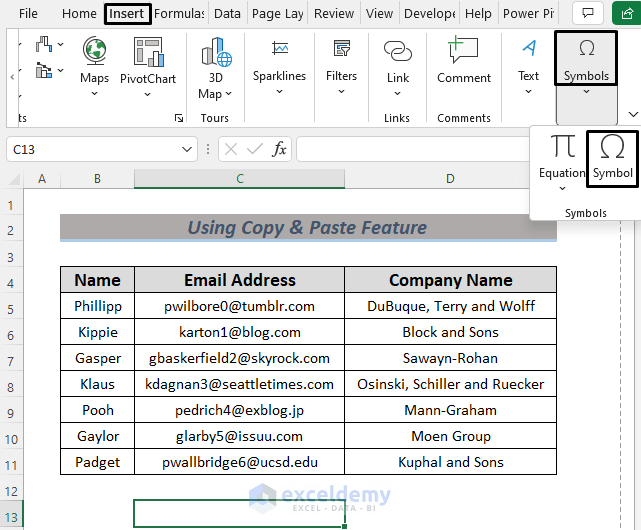Select the title 'Using Copy & Paste Feature'

(308, 227)
